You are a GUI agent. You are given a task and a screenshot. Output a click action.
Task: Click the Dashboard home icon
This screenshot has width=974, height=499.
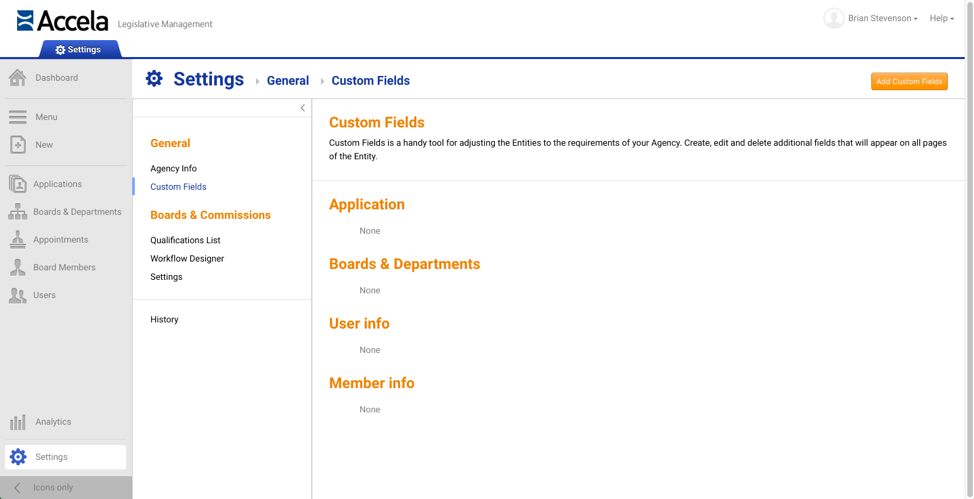17,78
